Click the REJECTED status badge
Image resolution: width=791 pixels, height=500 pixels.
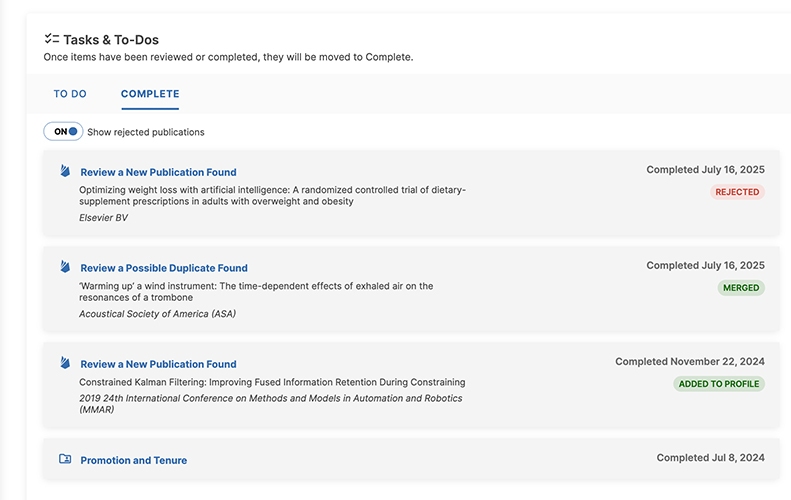pyautogui.click(x=737, y=192)
